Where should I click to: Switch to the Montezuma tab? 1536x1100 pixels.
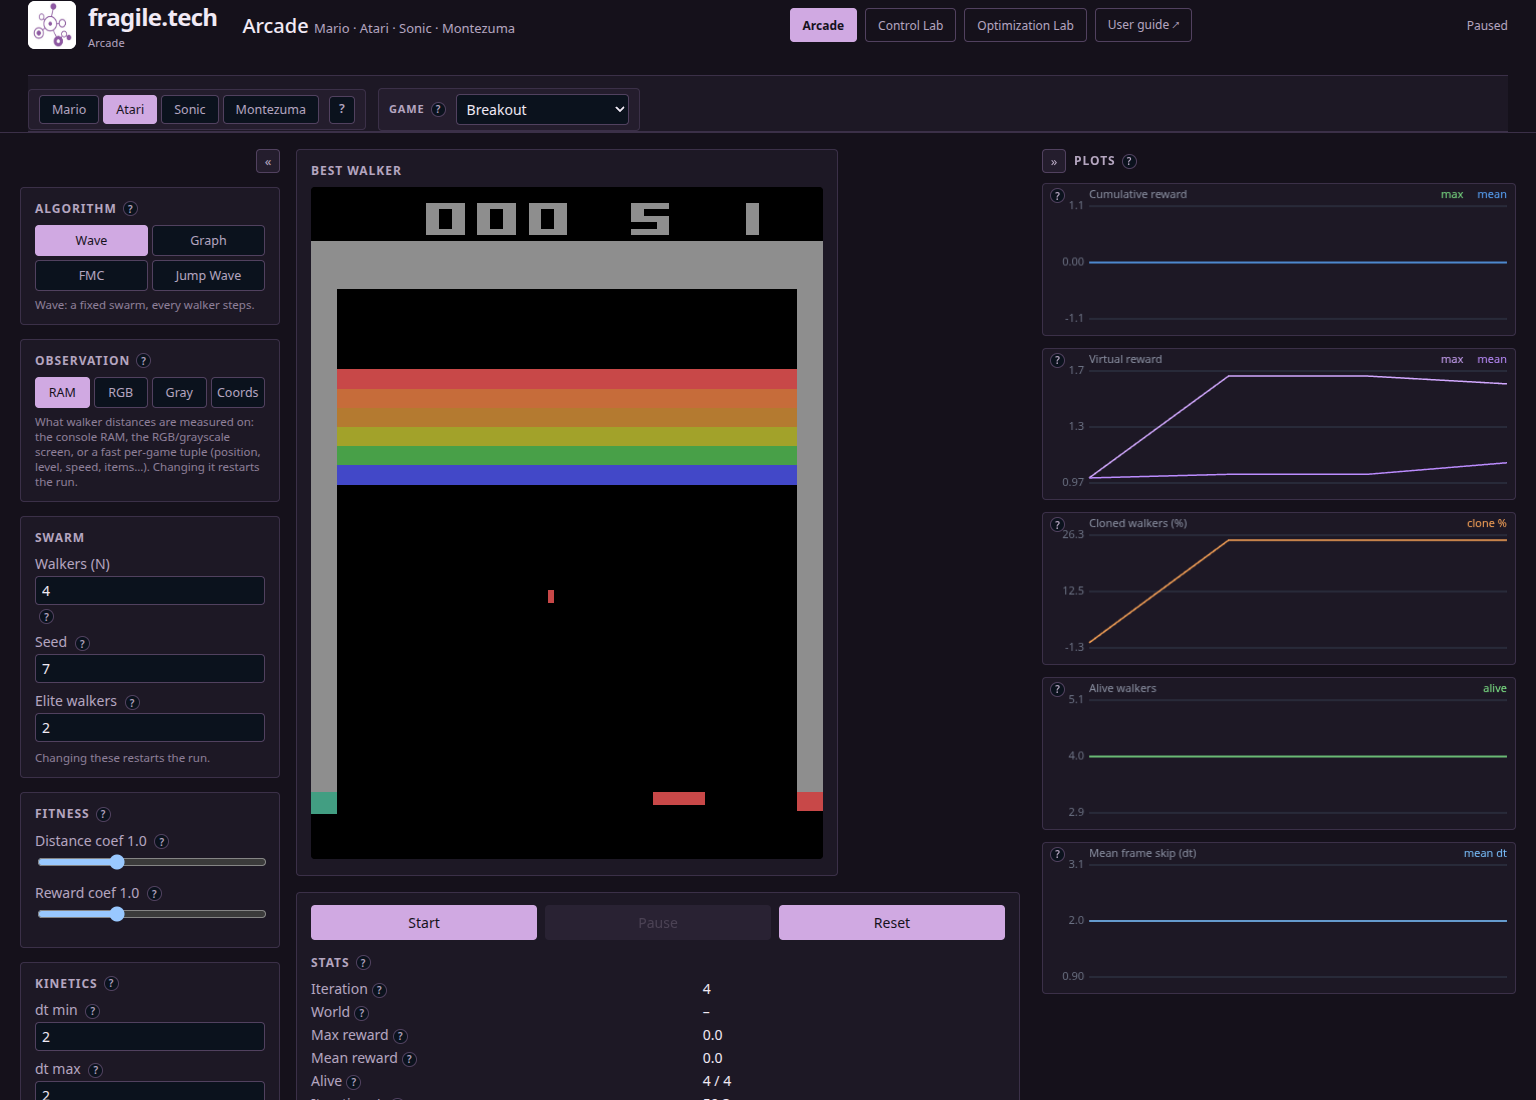coord(271,109)
